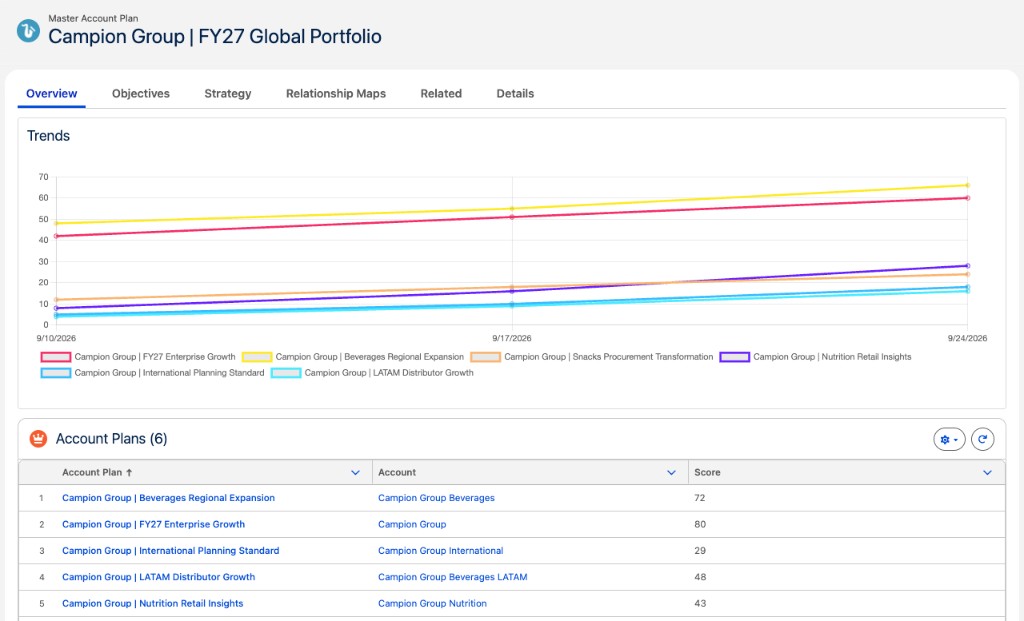Click the Score column header
This screenshot has height=621, width=1024.
tap(707, 472)
